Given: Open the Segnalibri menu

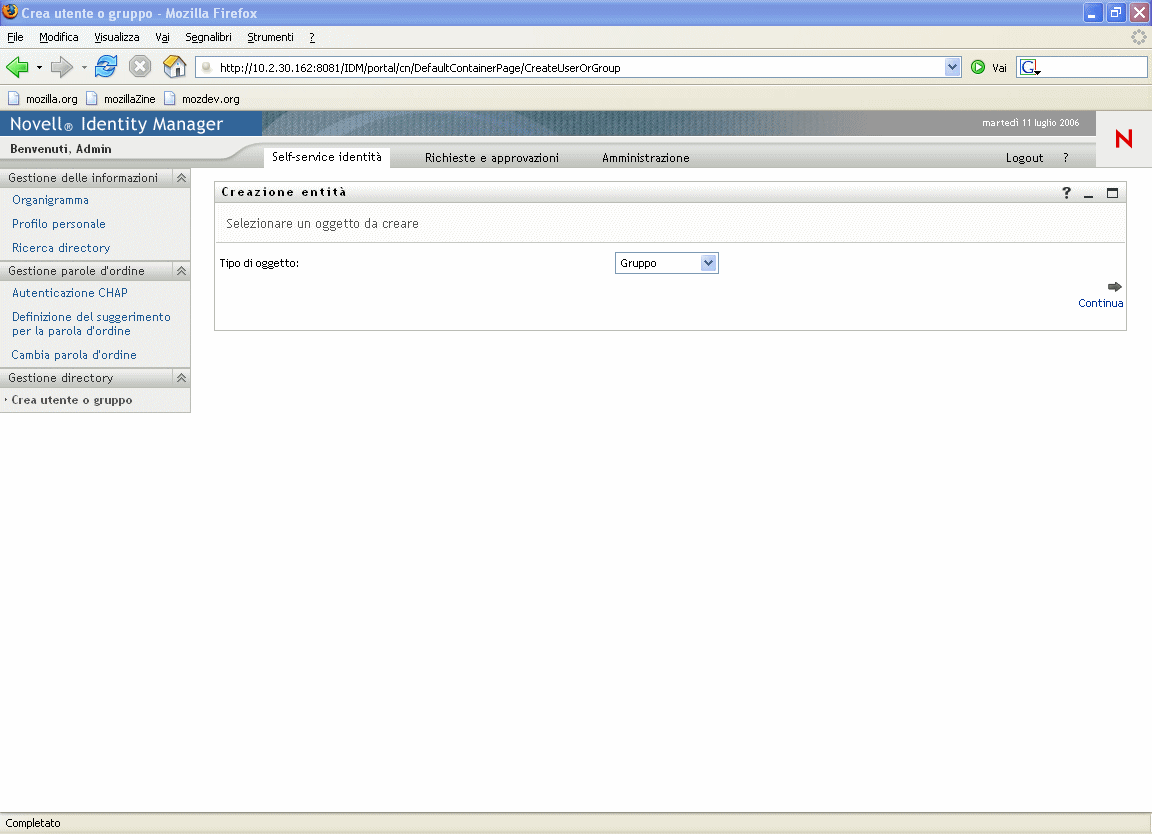Looking at the screenshot, I should click(x=208, y=37).
